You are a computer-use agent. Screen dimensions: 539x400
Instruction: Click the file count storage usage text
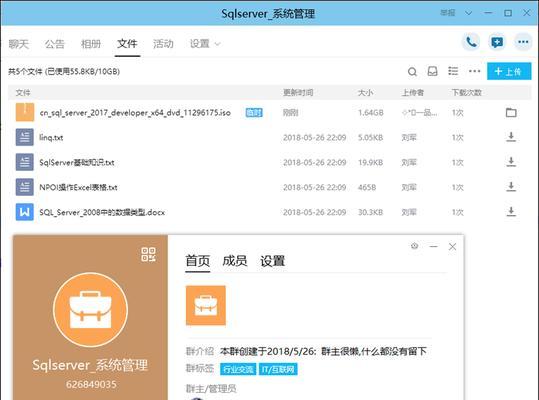point(64,71)
